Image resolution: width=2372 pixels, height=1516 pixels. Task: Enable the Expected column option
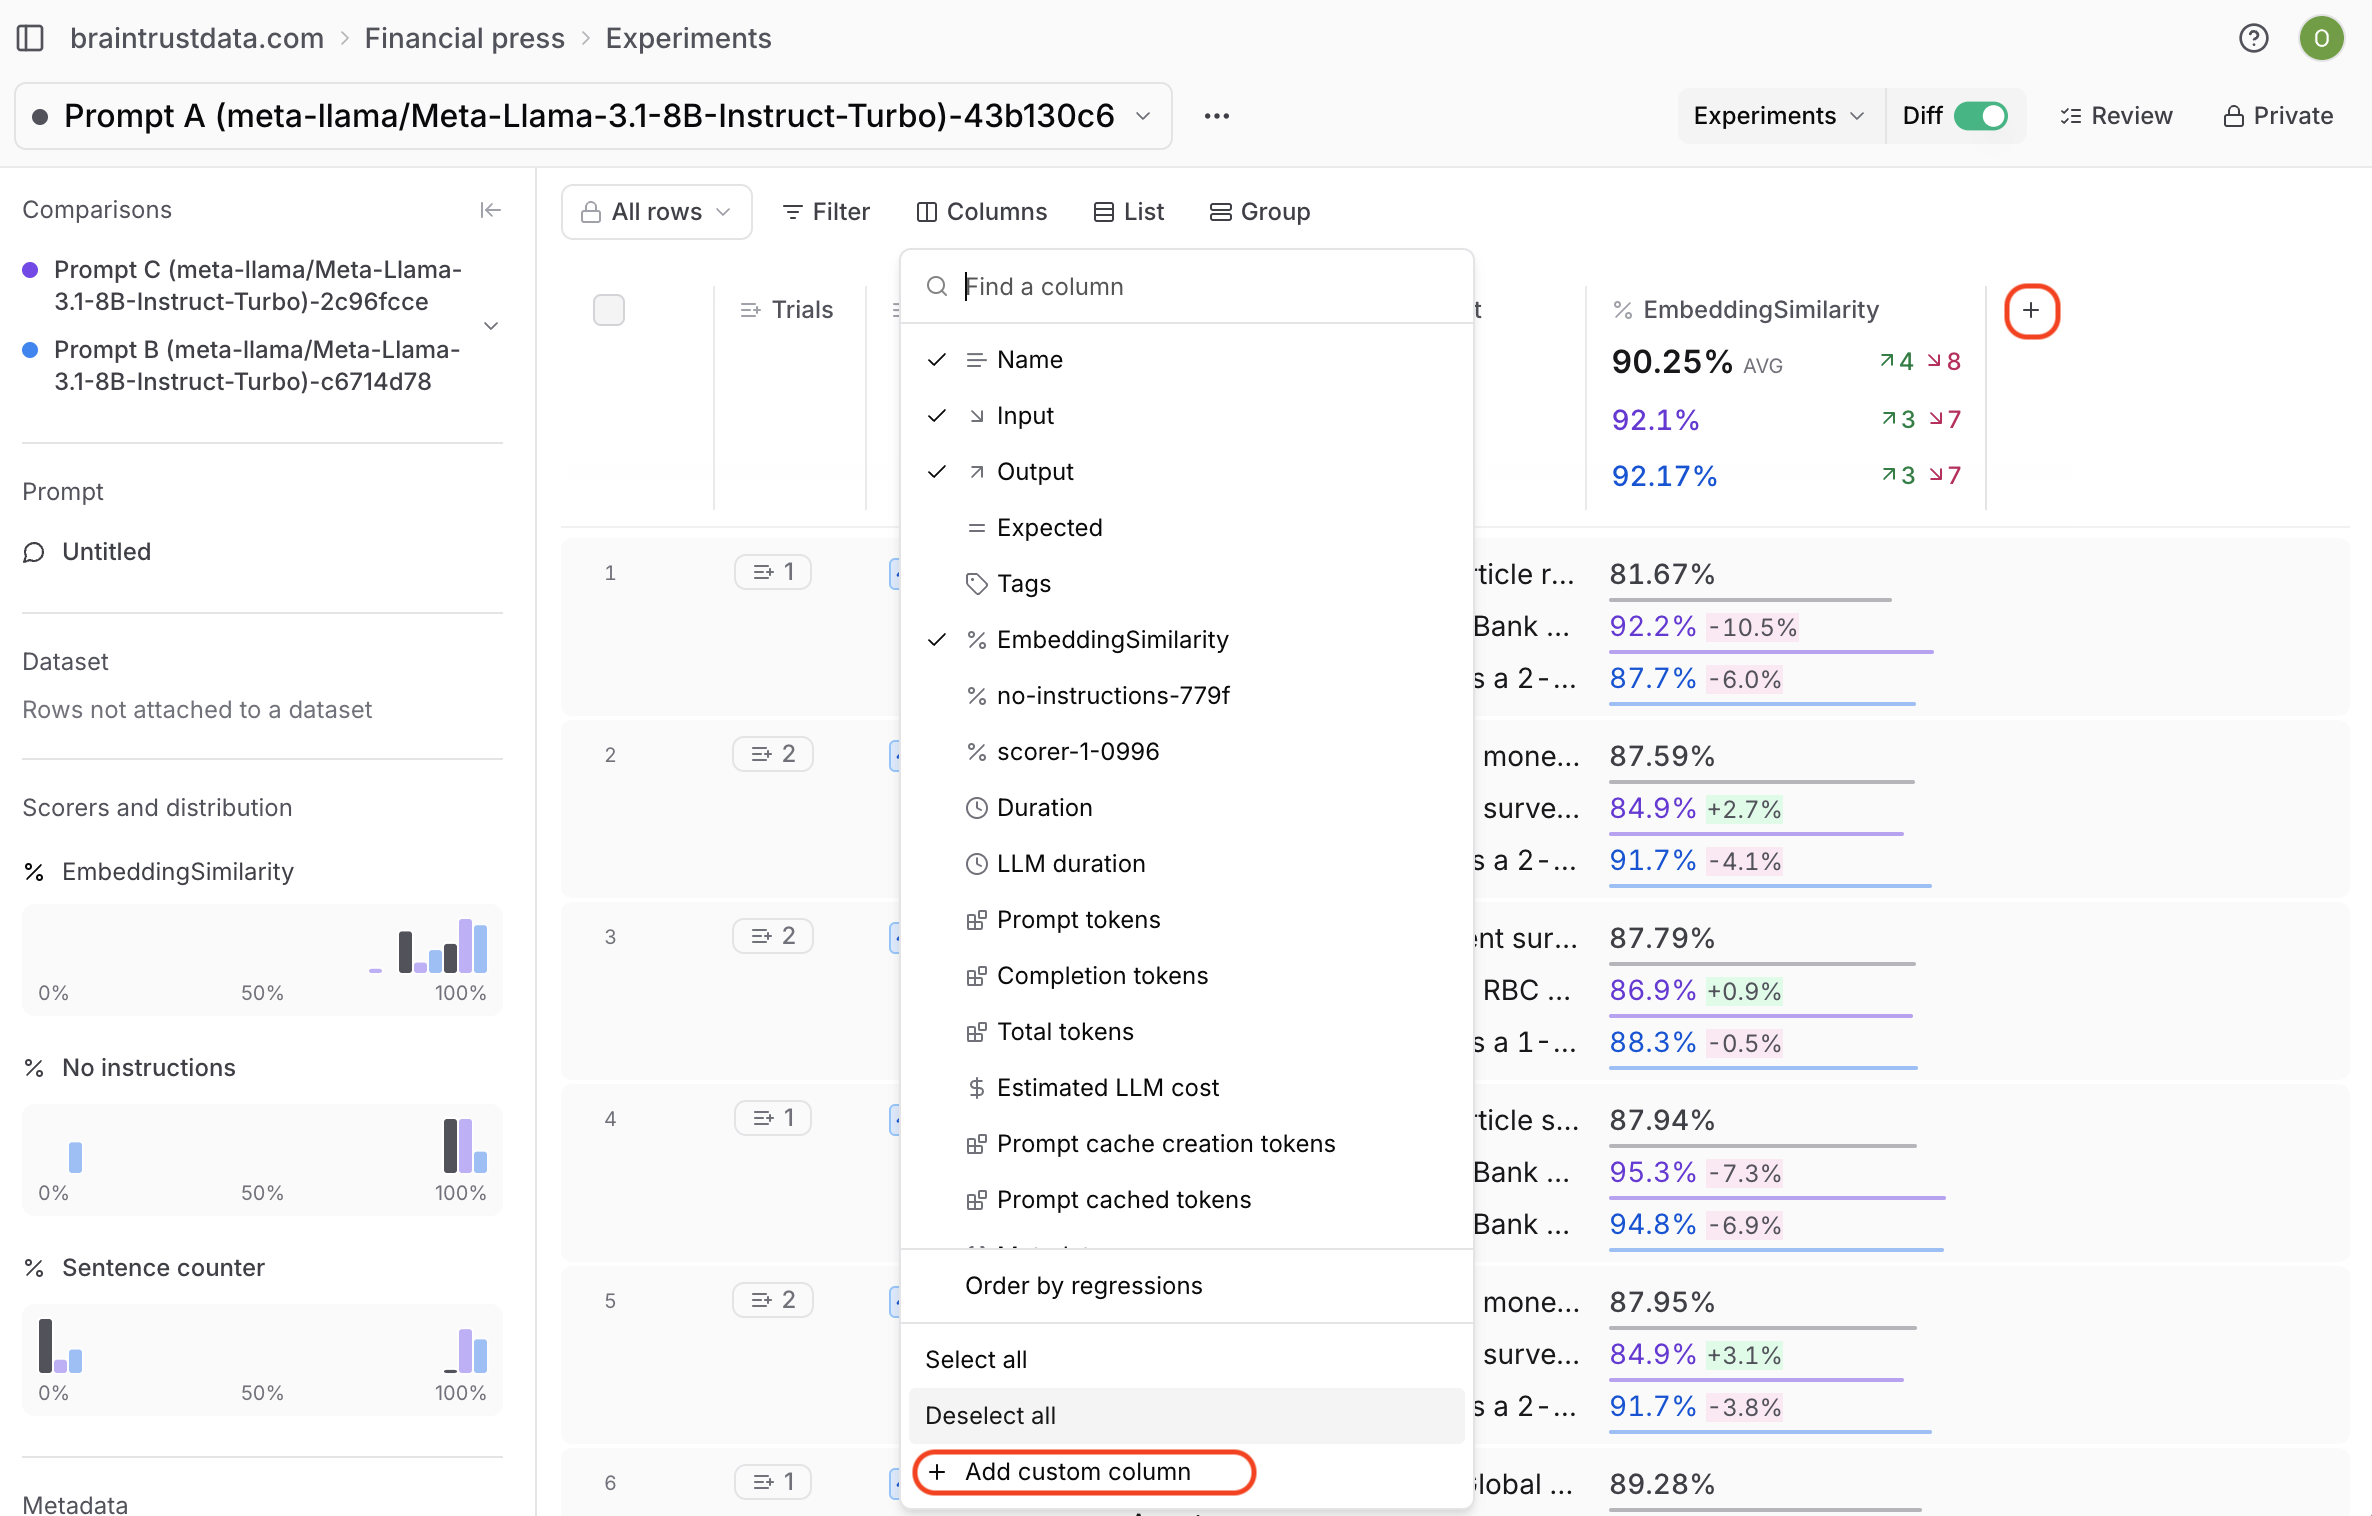[x=1049, y=528]
